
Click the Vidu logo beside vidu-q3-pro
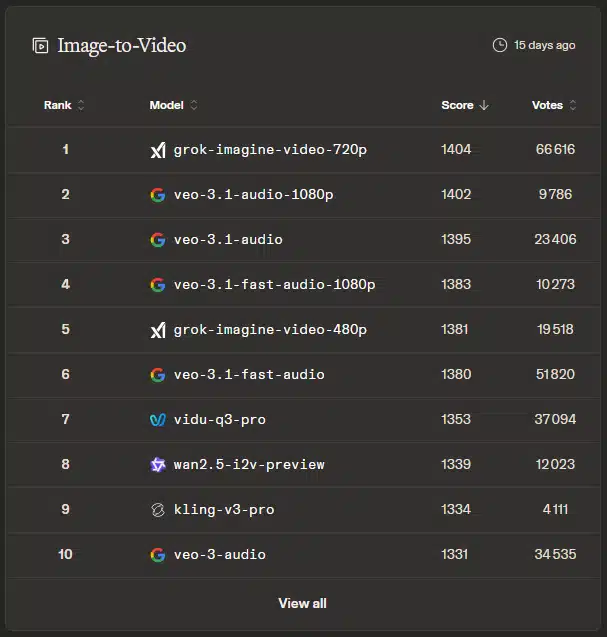click(157, 420)
